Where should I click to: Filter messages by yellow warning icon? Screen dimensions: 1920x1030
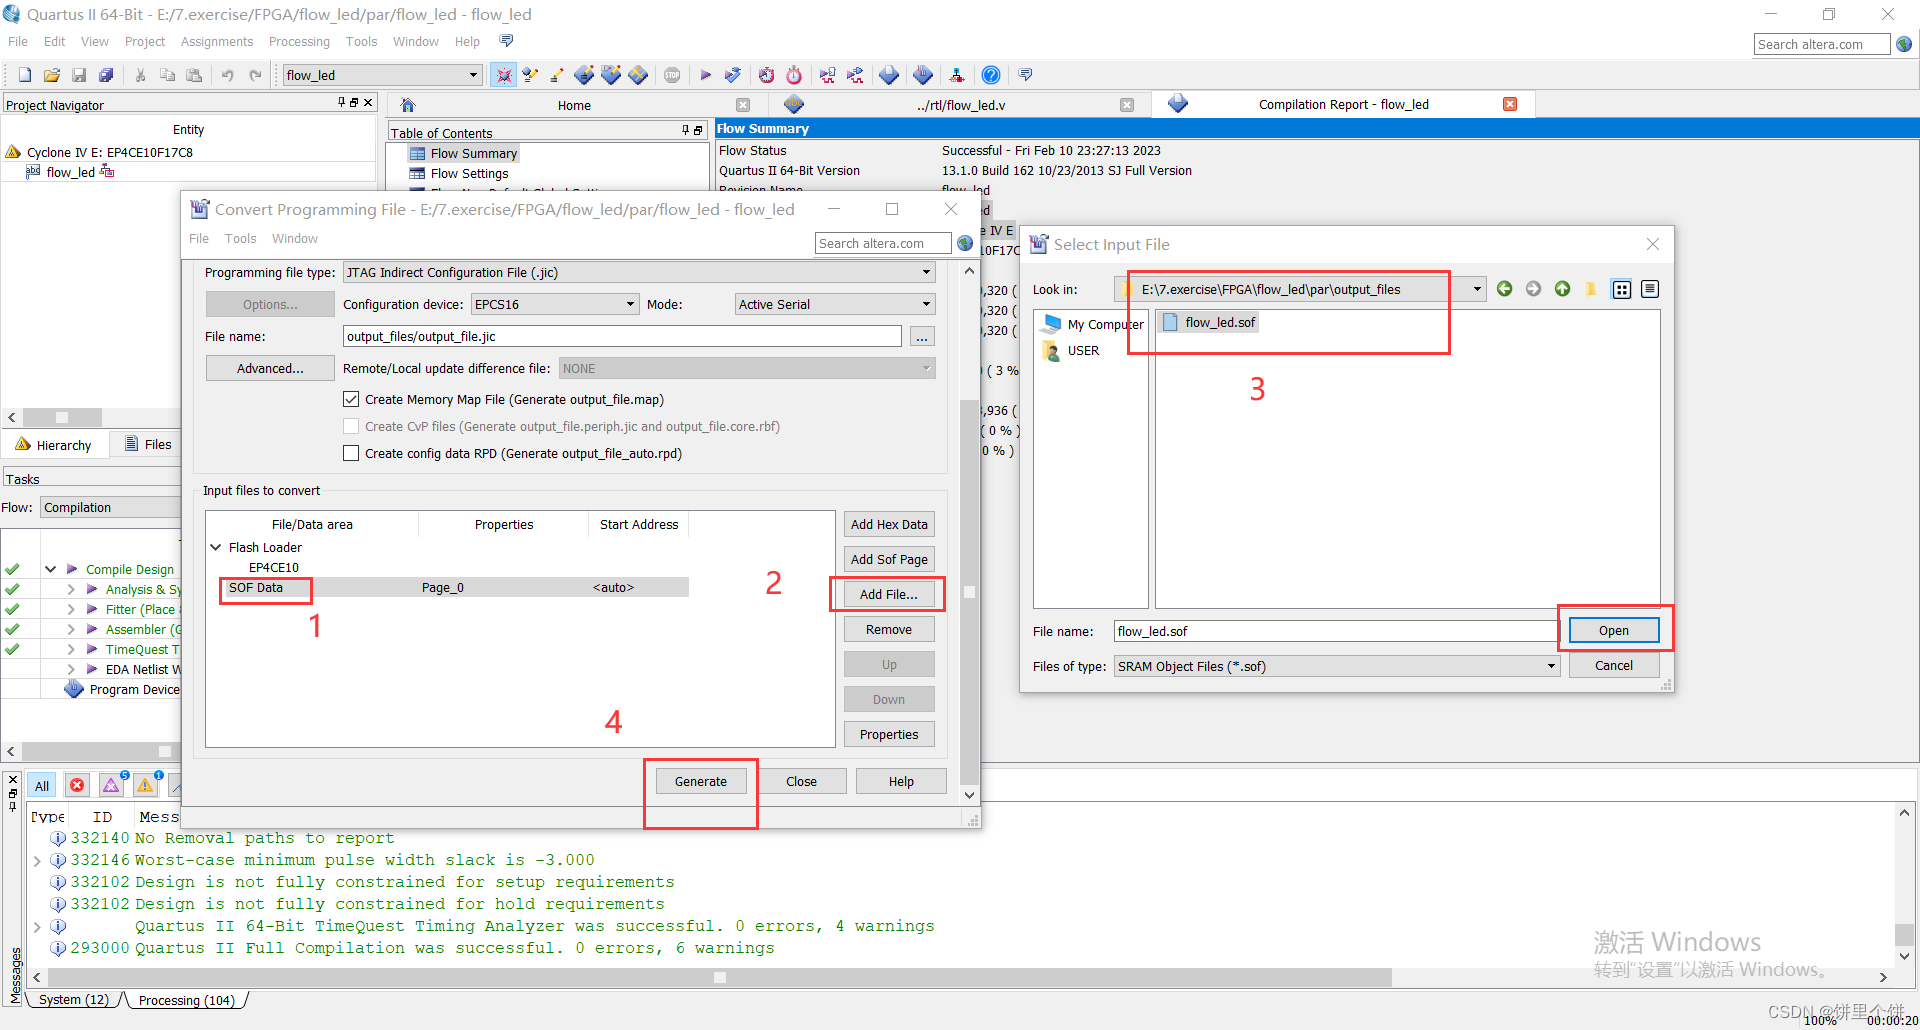coord(146,785)
